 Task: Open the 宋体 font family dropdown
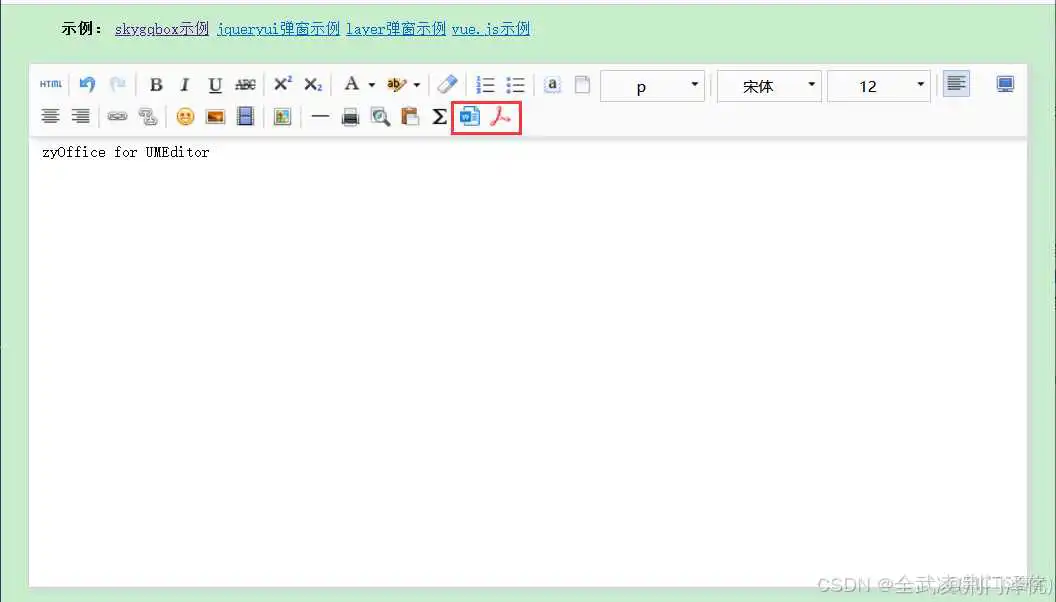click(x=768, y=86)
